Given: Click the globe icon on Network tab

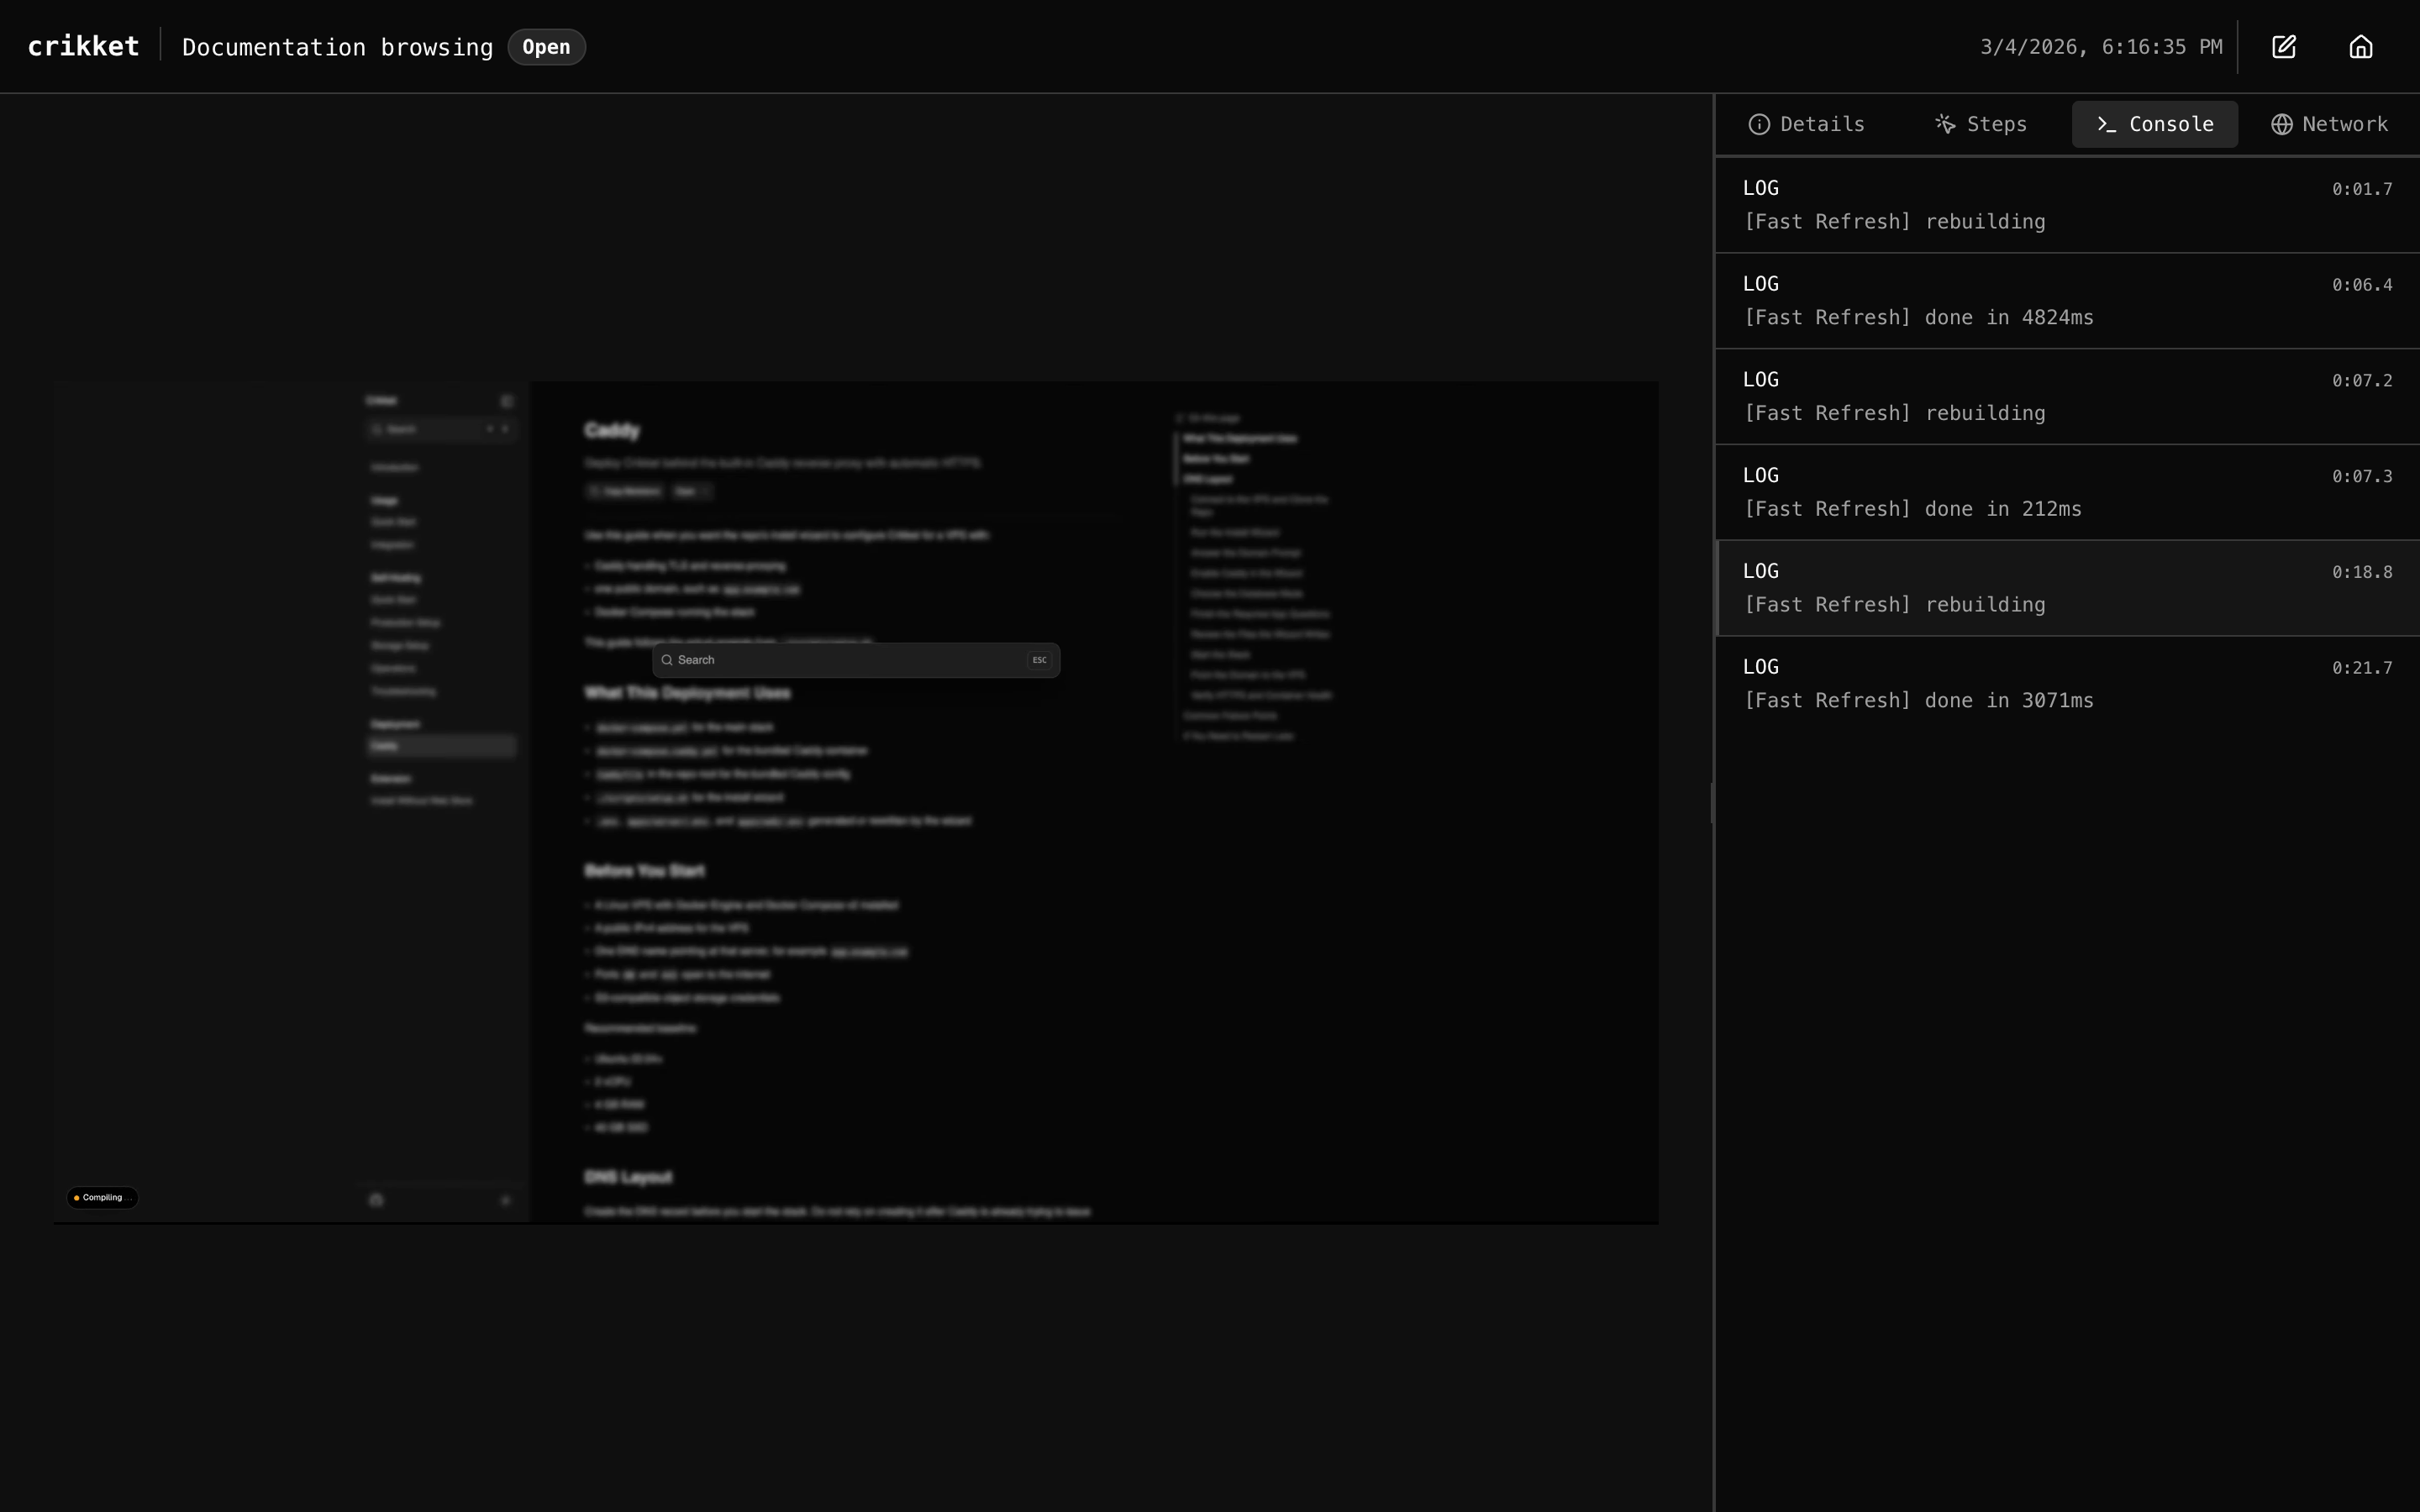Looking at the screenshot, I should (x=2281, y=124).
